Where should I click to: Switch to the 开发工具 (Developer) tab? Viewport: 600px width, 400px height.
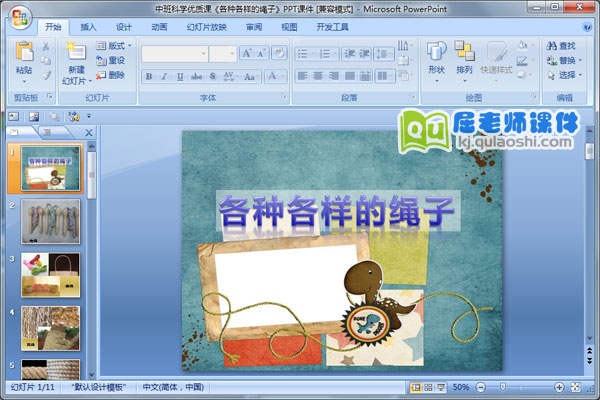pyautogui.click(x=332, y=27)
